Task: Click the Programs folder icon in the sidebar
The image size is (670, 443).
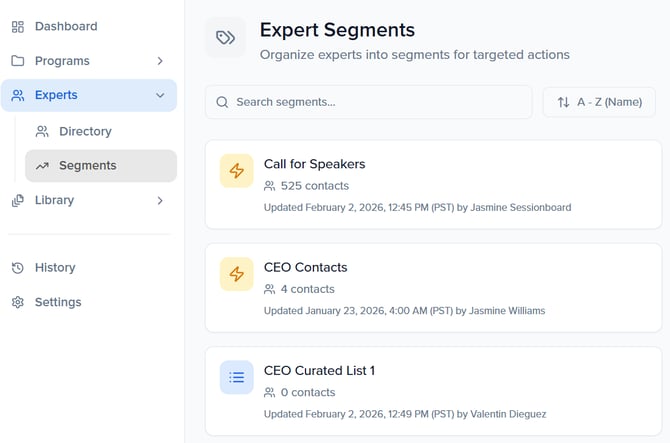Action: (18, 61)
